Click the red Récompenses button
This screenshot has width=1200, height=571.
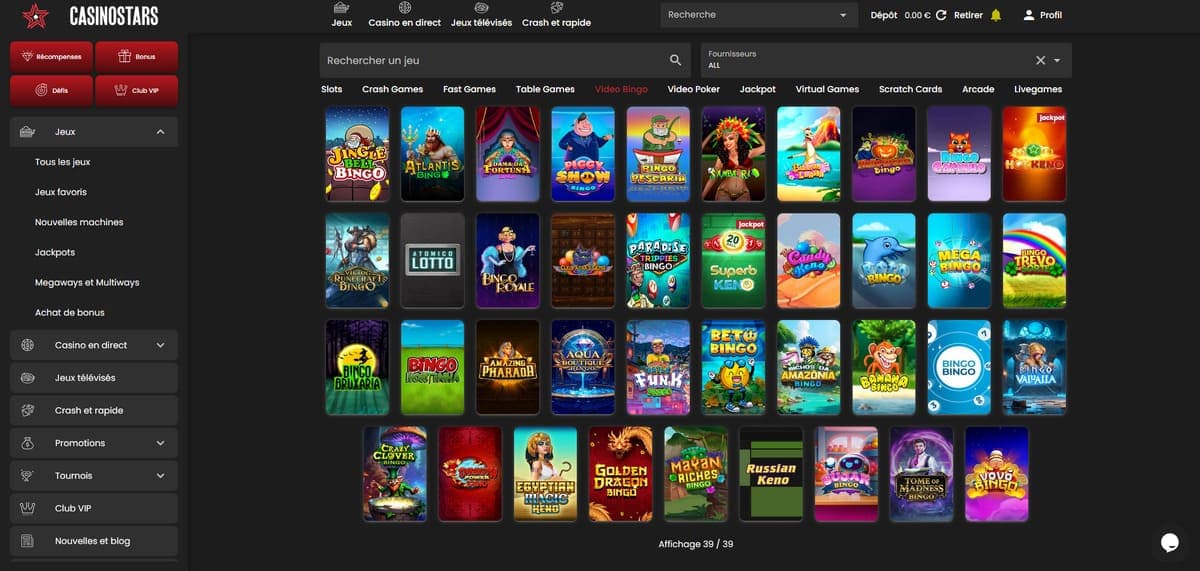tap(51, 56)
